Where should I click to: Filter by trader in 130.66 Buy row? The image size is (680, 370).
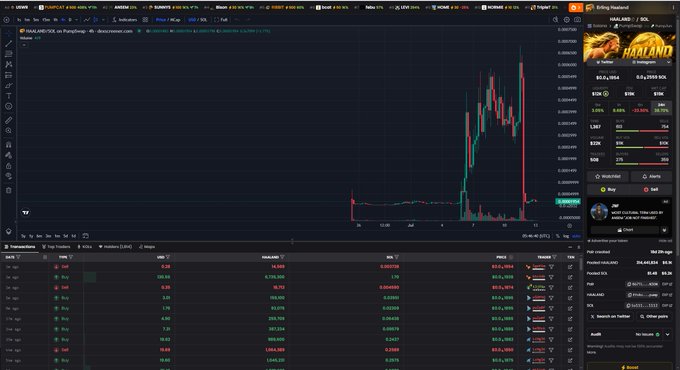pos(552,277)
